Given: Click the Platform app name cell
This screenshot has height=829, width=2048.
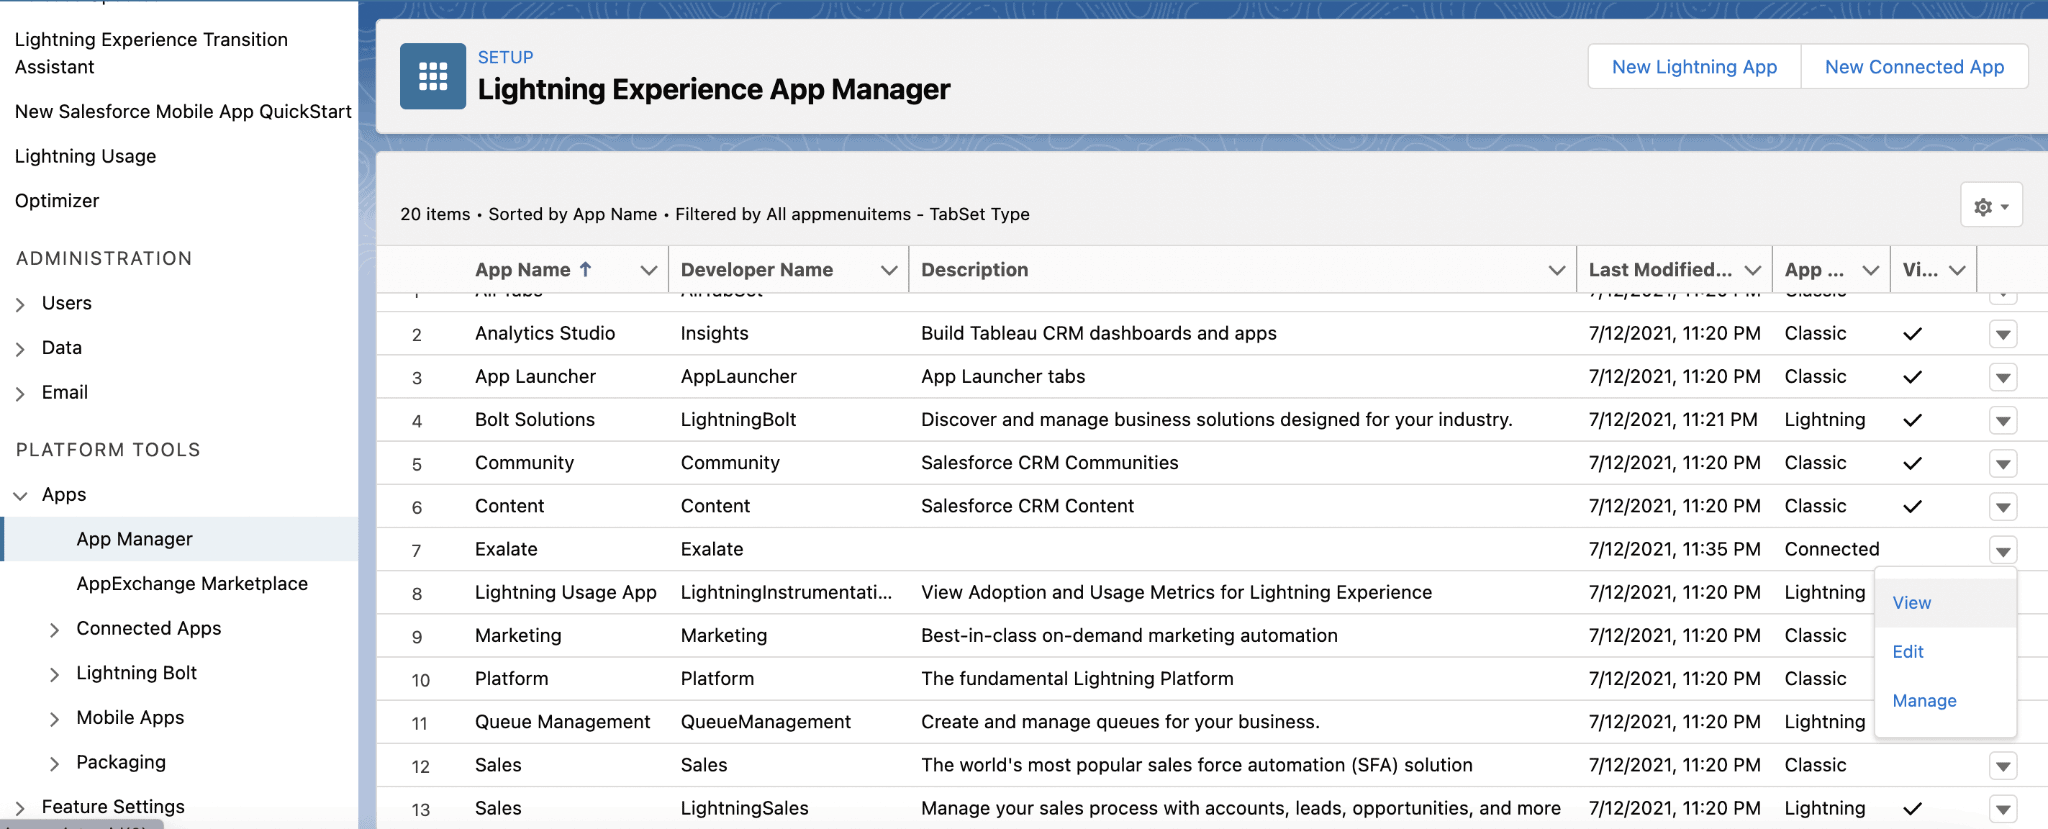Looking at the screenshot, I should (511, 678).
